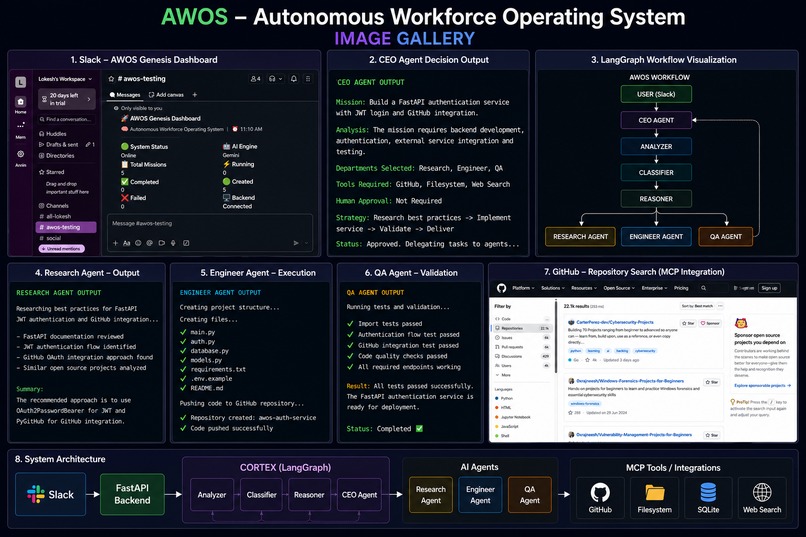
Task: Open the Sort by Best match dropdown
Action: tap(697, 306)
